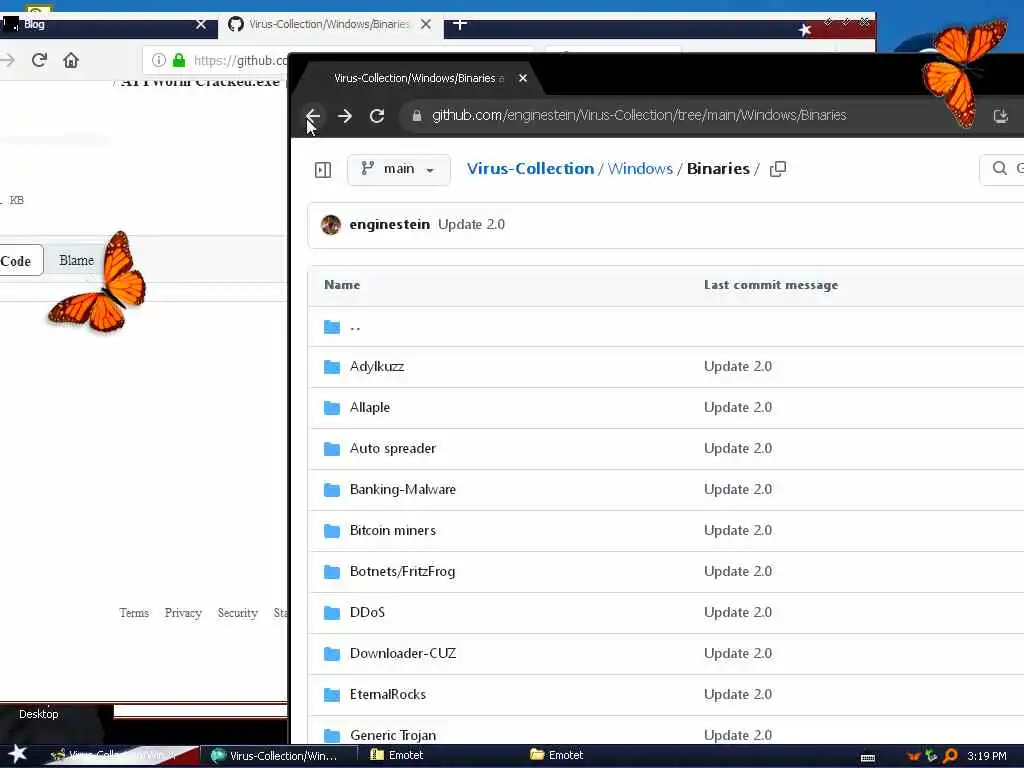
Task: Switch to Blame view in background page
Action: pos(76,261)
